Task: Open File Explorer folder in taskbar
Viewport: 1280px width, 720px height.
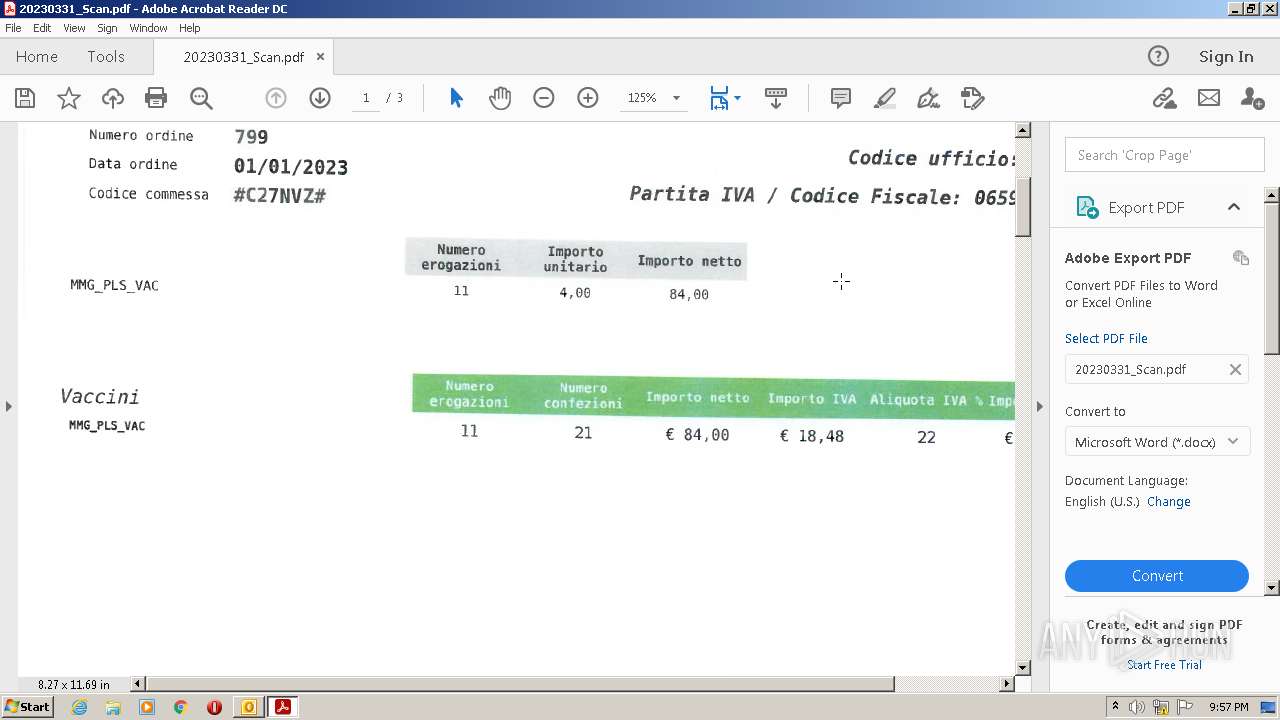Action: click(x=113, y=707)
